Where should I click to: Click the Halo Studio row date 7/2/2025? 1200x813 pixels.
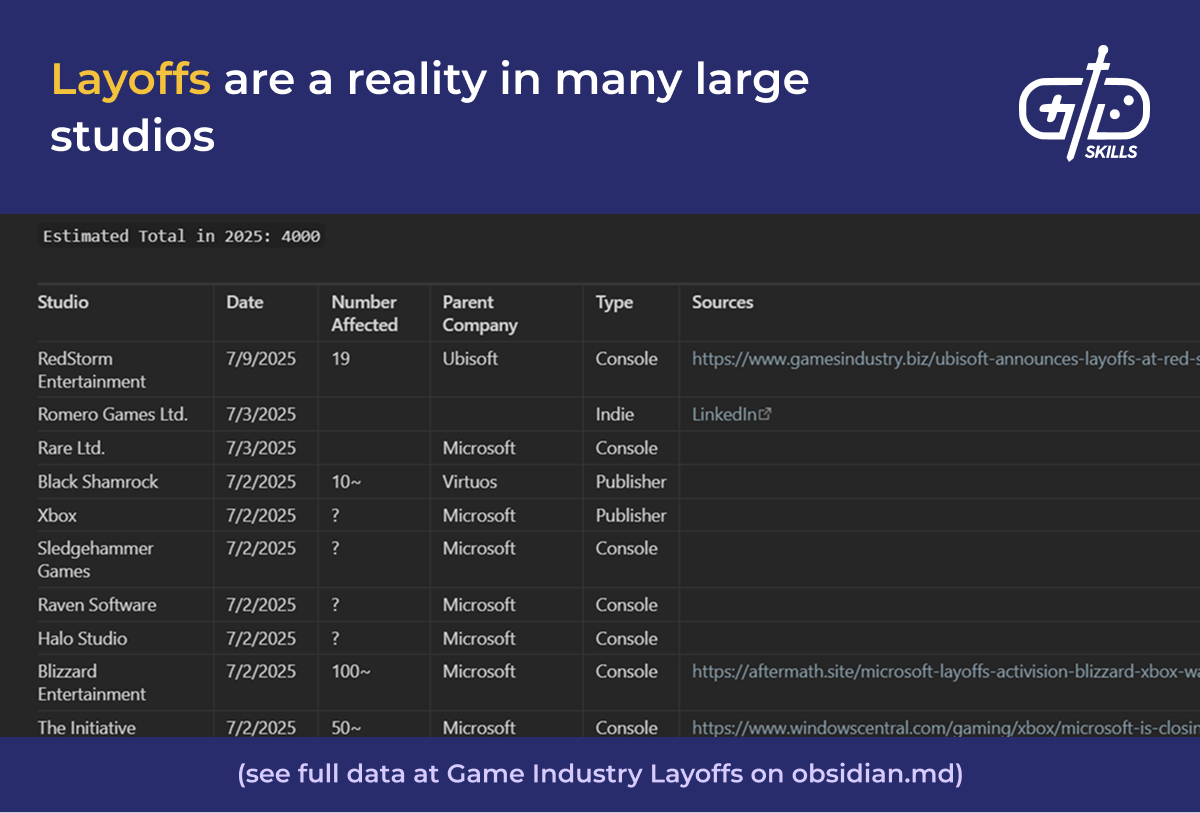[261, 638]
